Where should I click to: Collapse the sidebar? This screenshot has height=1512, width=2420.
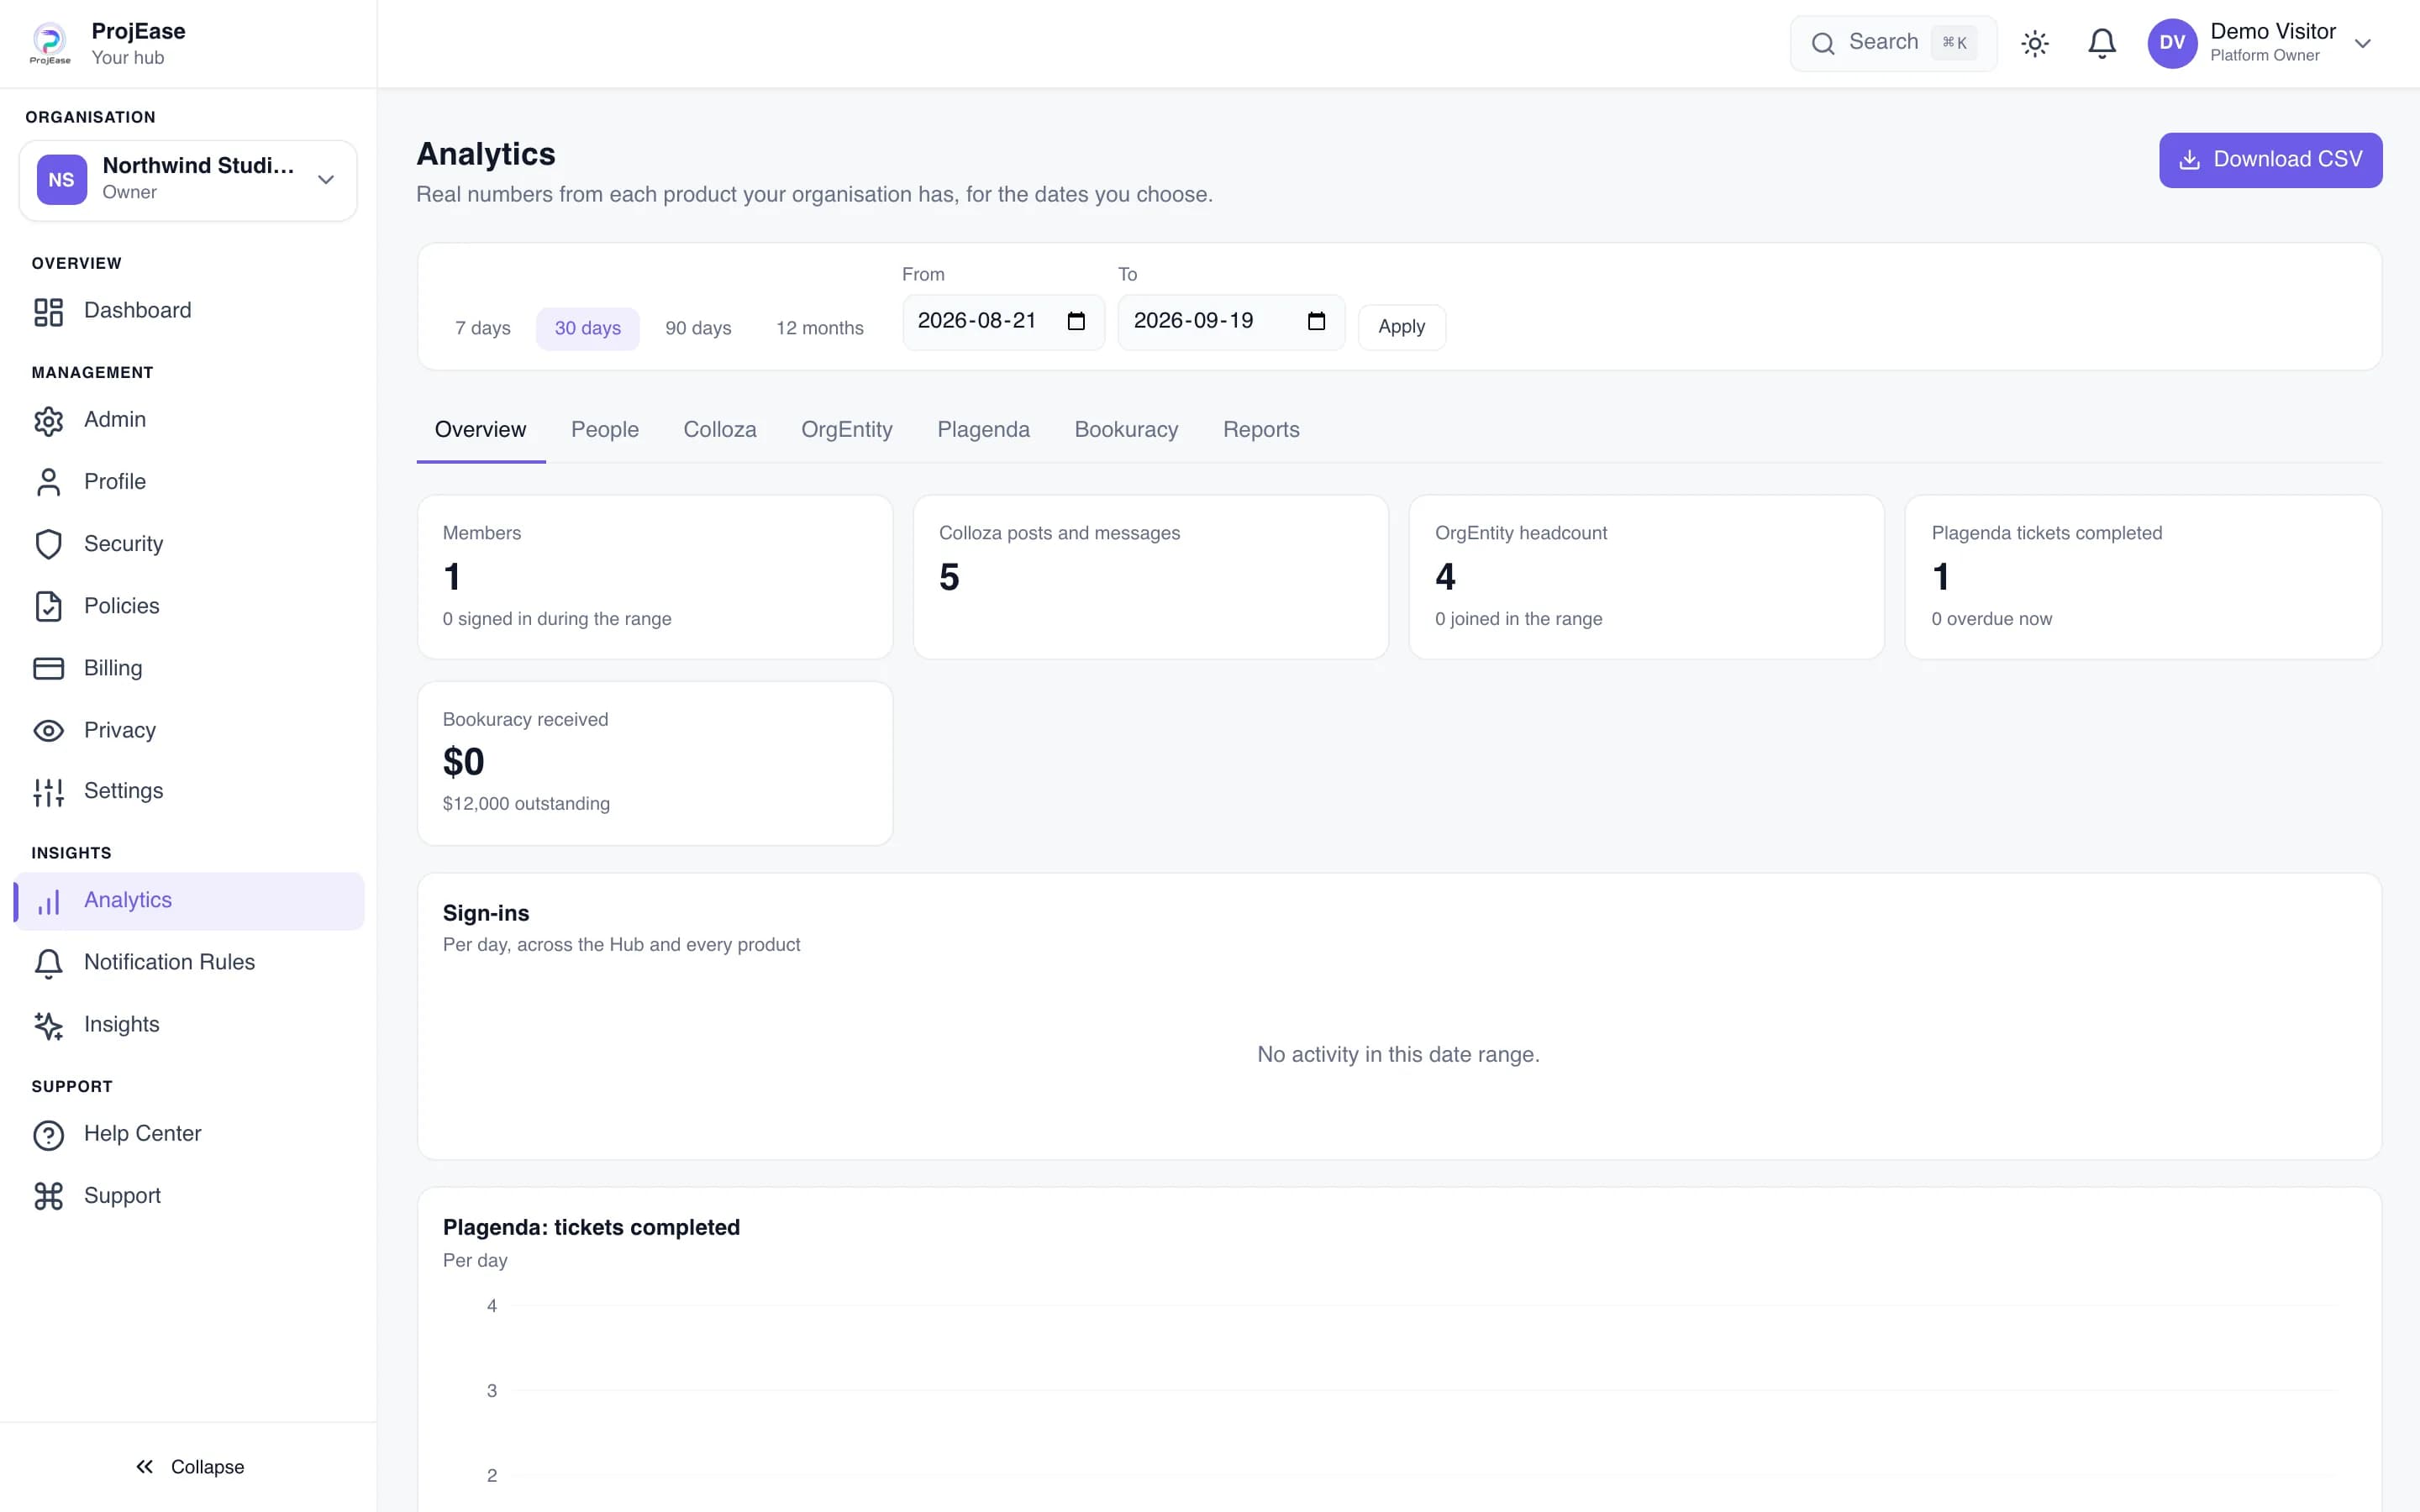tap(189, 1467)
